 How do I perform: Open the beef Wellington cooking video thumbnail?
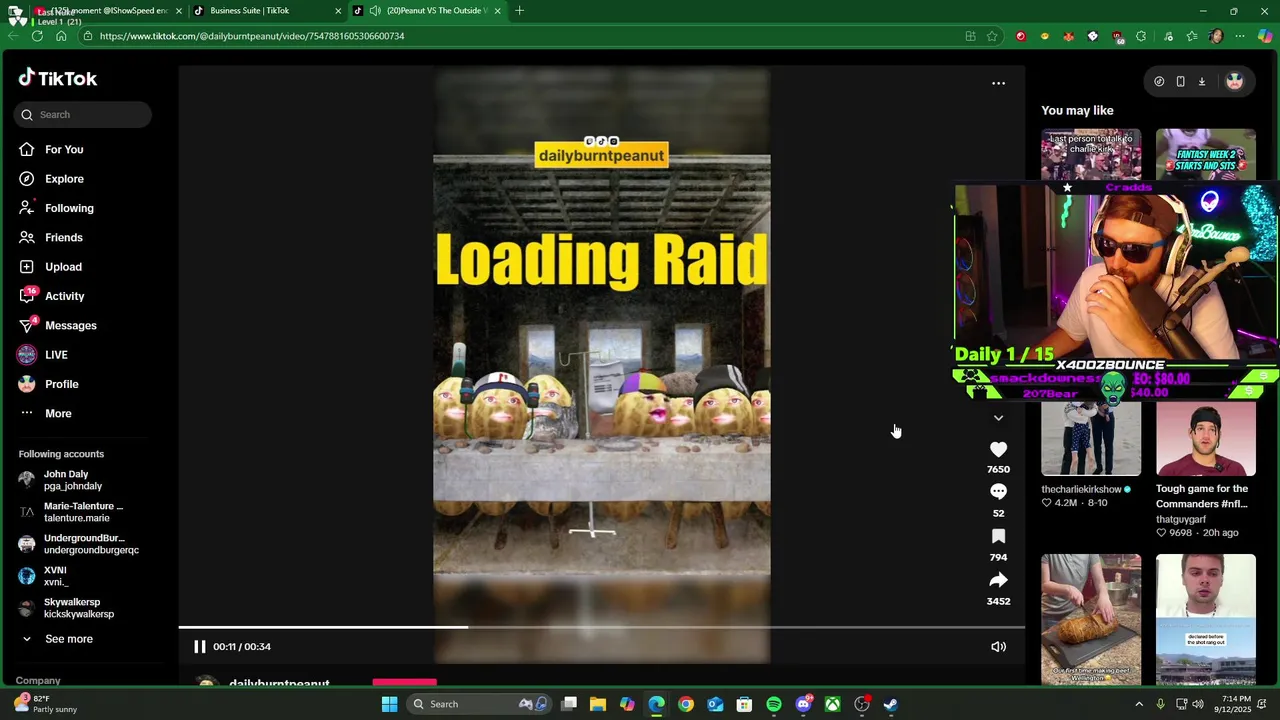1091,619
